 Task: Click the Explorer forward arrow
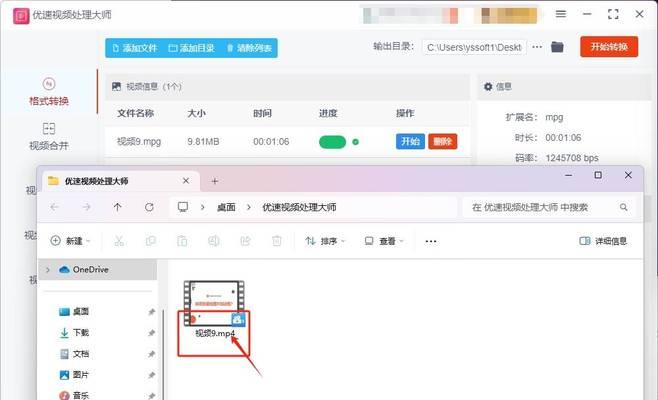[86, 207]
